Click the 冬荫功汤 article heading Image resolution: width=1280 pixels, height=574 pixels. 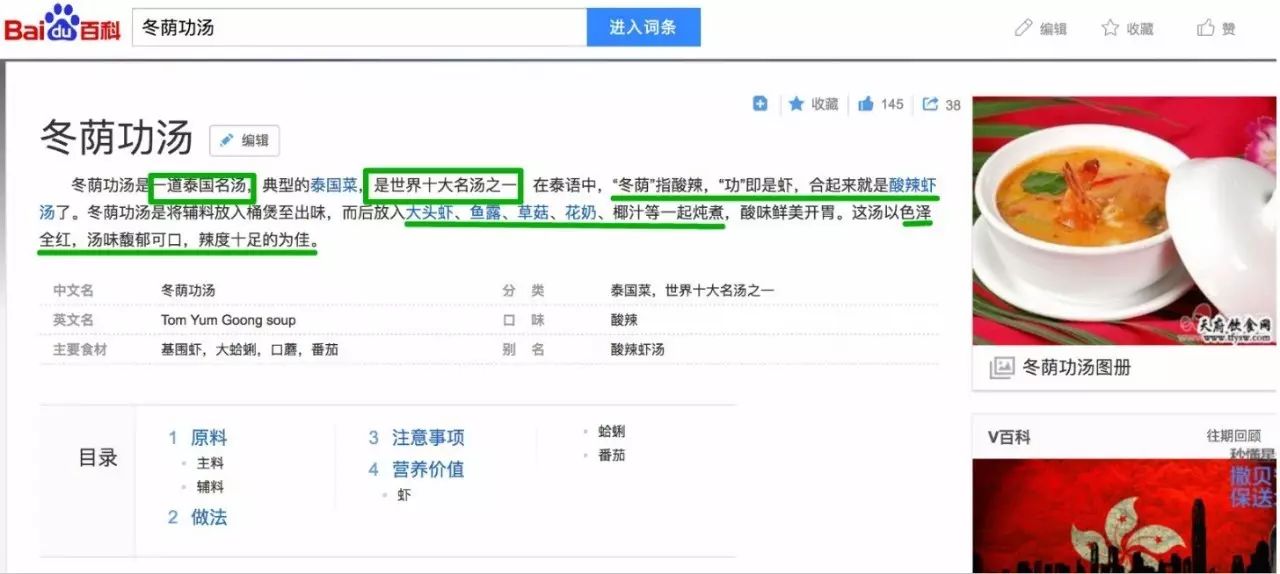coord(116,138)
